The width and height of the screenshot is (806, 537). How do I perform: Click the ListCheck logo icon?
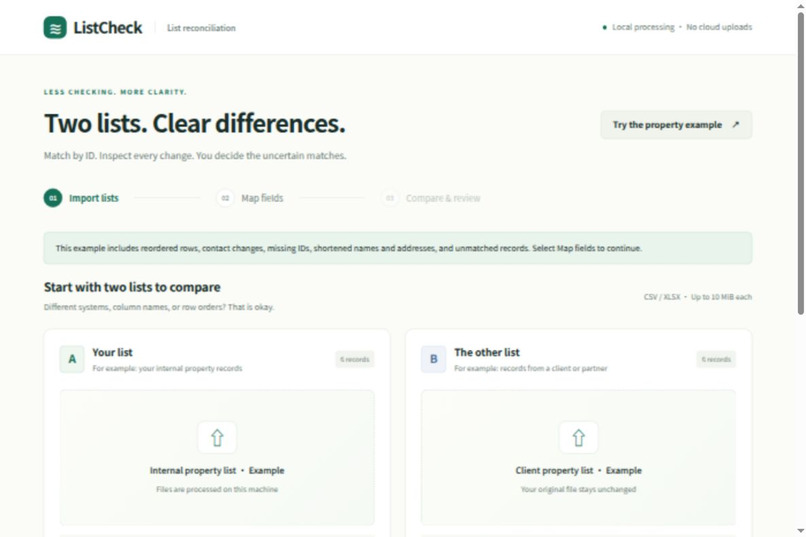point(55,28)
